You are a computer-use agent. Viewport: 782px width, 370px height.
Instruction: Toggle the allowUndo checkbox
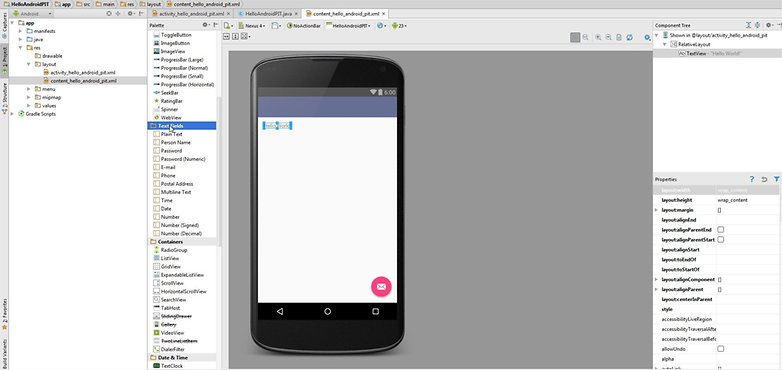click(721, 349)
